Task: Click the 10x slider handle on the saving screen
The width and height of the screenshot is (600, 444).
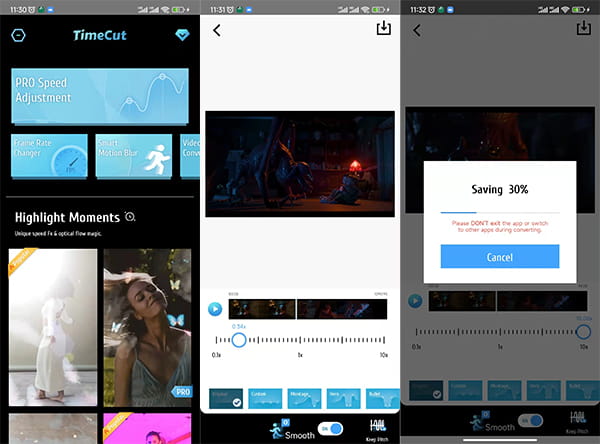Action: [x=583, y=331]
